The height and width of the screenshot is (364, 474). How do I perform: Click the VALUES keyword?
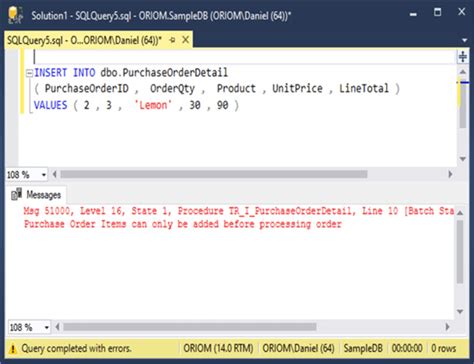(51, 105)
